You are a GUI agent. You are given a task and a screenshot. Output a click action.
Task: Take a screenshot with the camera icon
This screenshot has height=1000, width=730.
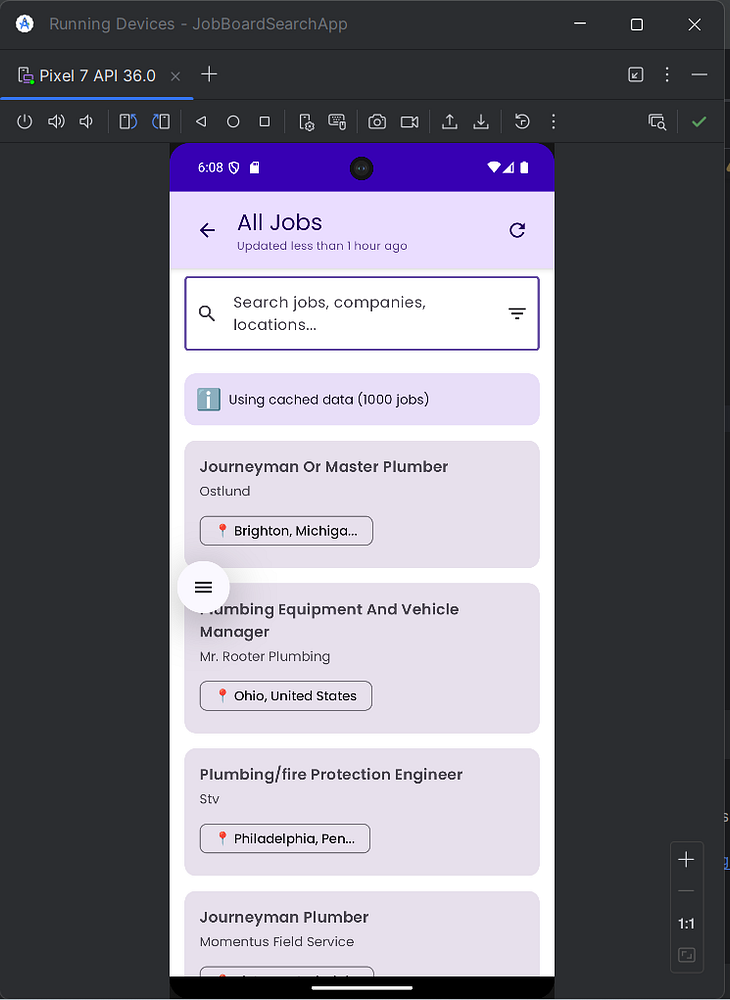point(377,121)
